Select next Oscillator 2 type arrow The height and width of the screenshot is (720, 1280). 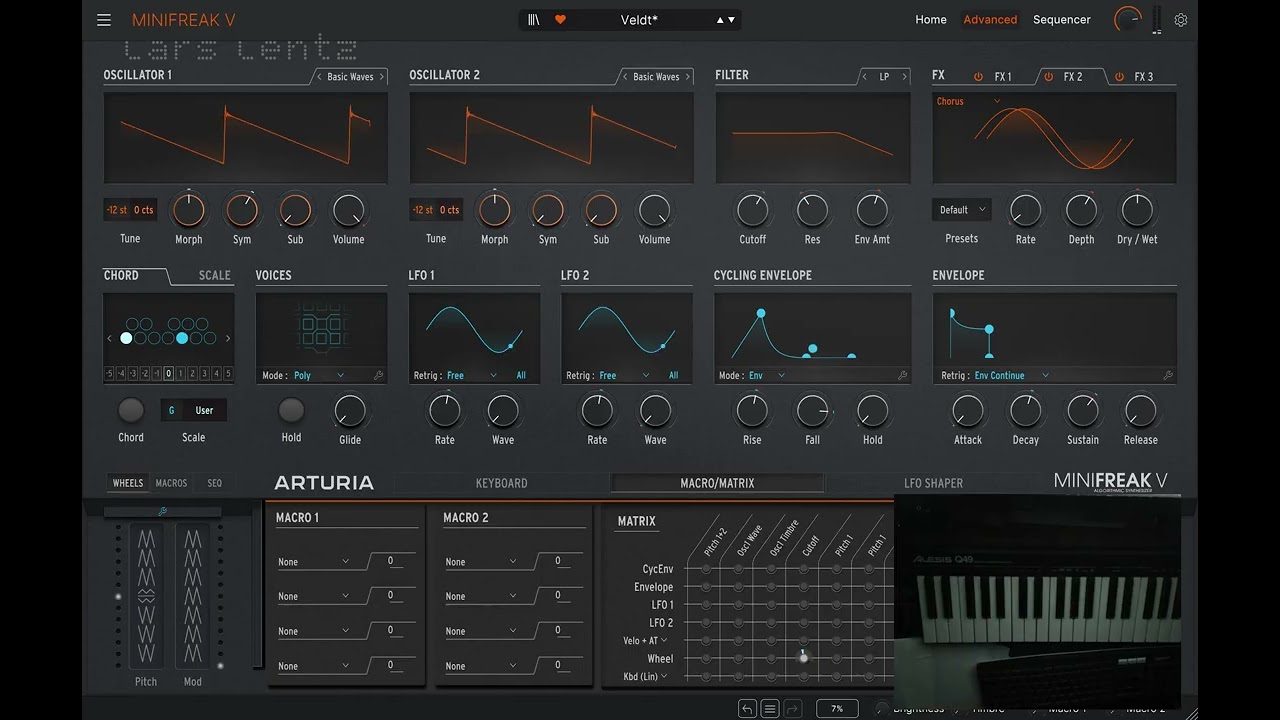click(687, 77)
